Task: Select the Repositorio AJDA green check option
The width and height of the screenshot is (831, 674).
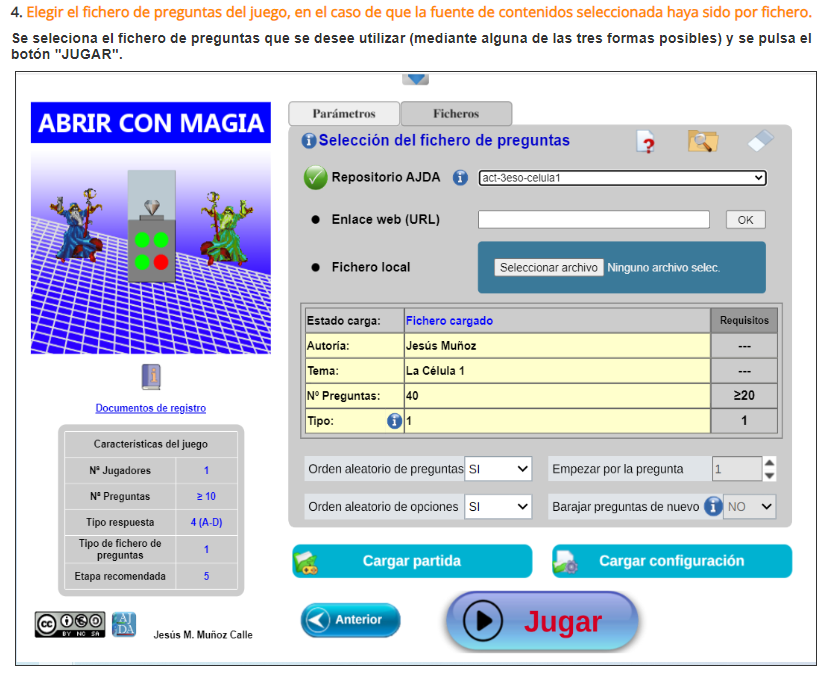Action: [x=316, y=178]
